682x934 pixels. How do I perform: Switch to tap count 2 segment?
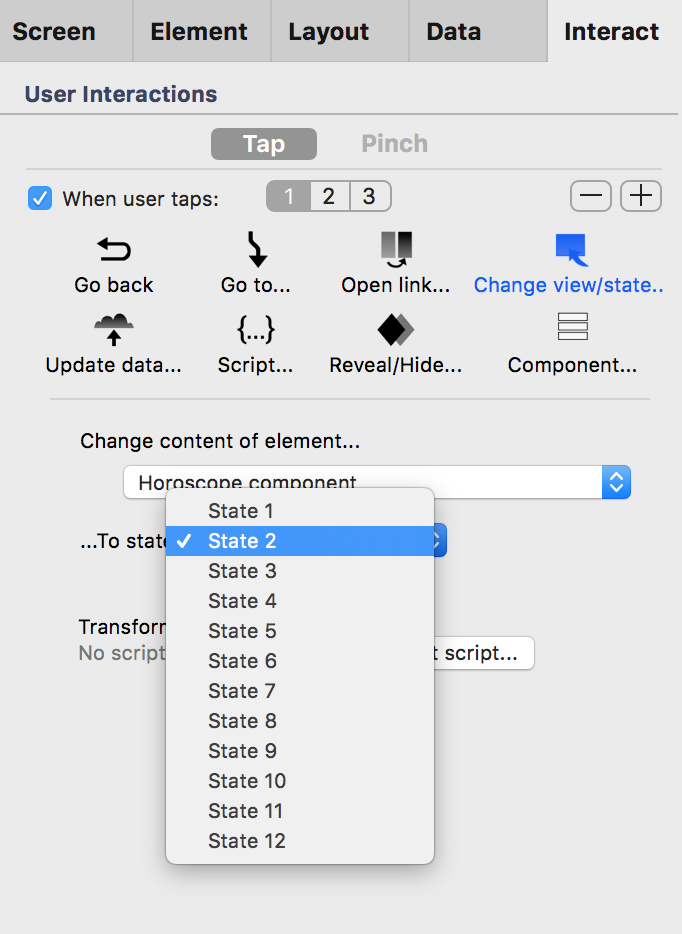coord(329,196)
